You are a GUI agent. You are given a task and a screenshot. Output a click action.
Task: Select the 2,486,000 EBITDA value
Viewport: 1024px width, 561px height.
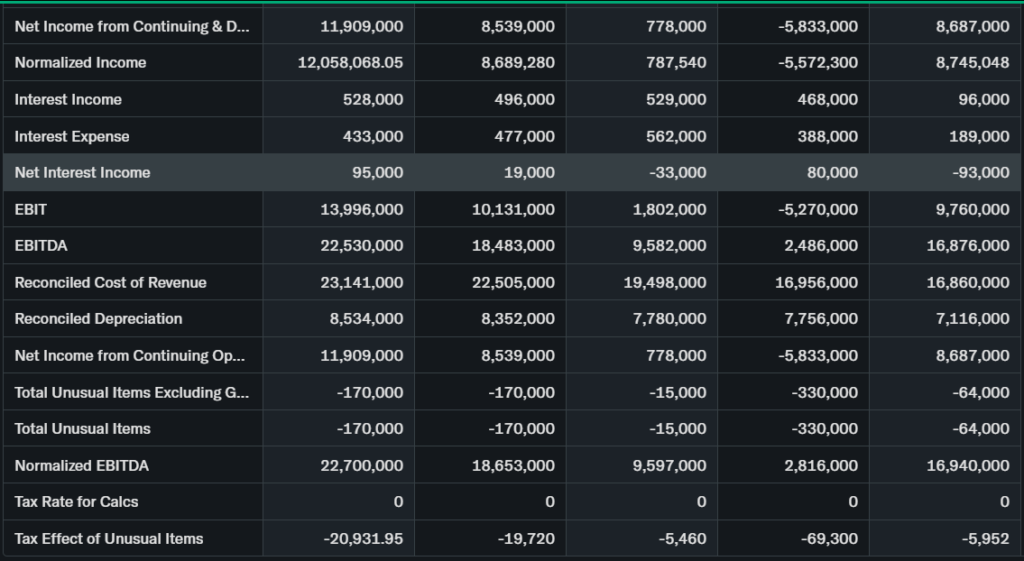coord(816,246)
